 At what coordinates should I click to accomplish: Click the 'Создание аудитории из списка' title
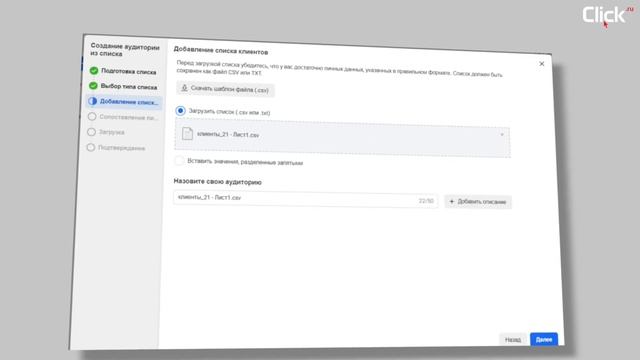[125, 50]
